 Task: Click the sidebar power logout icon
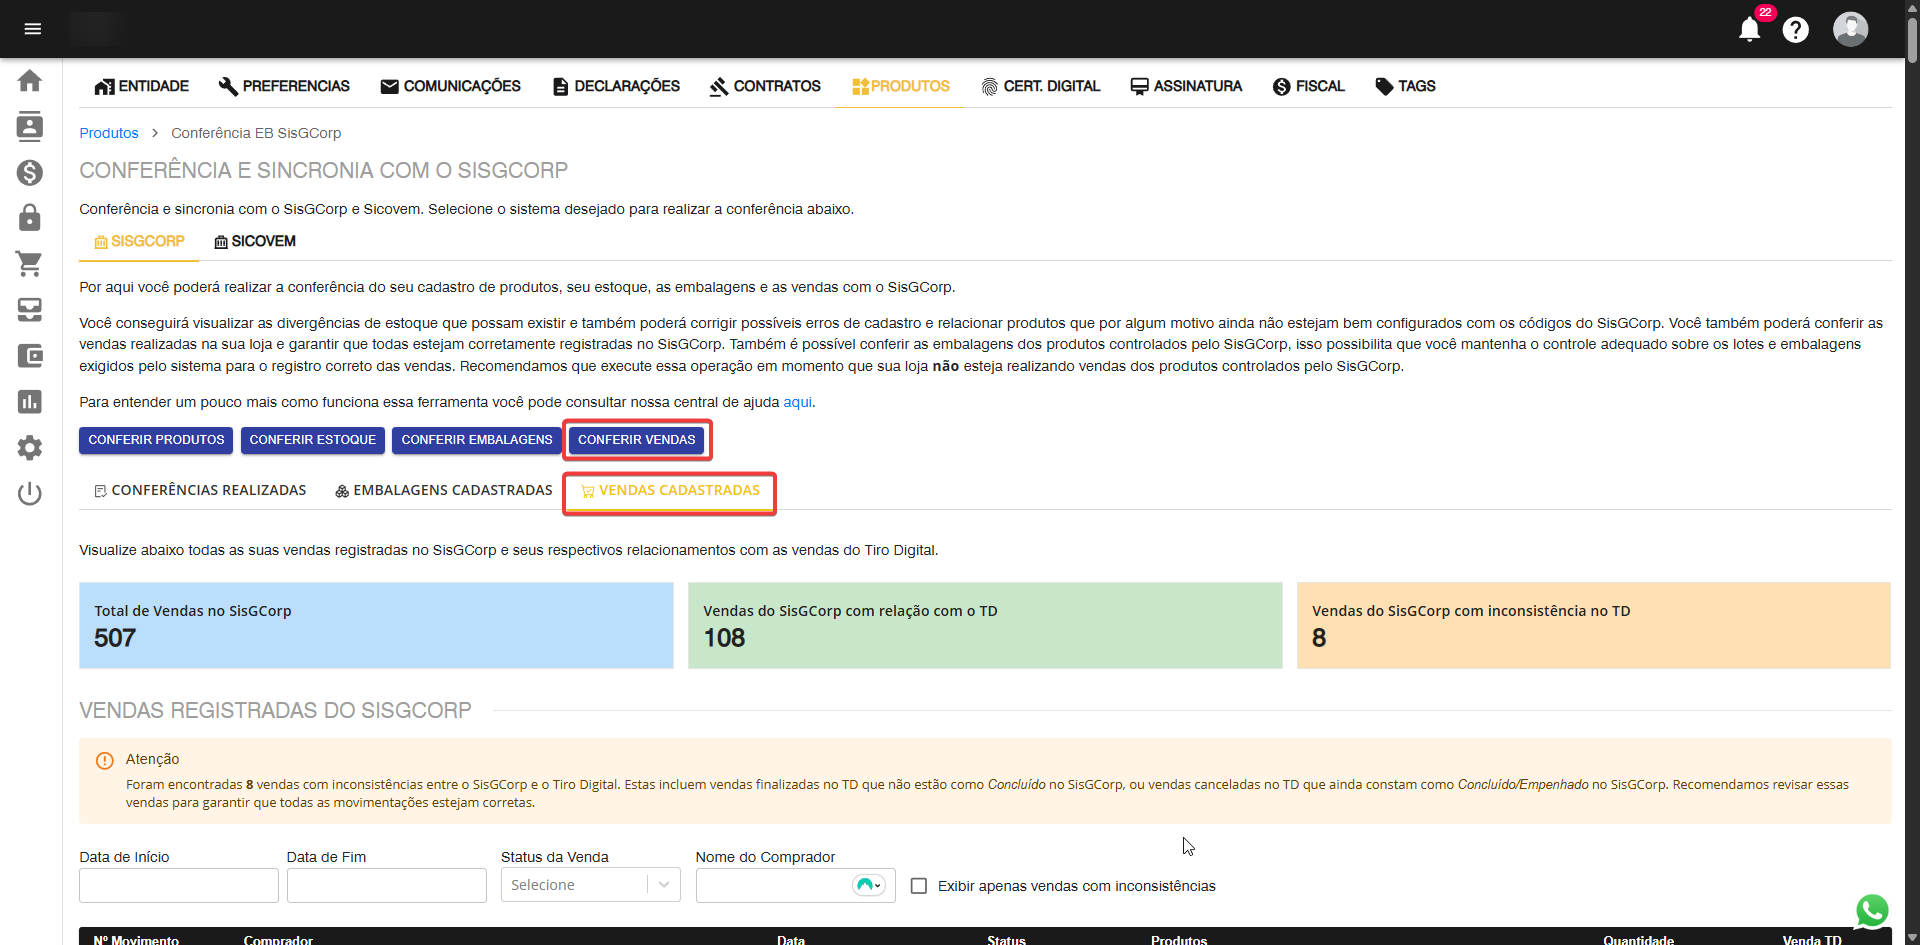tap(30, 493)
